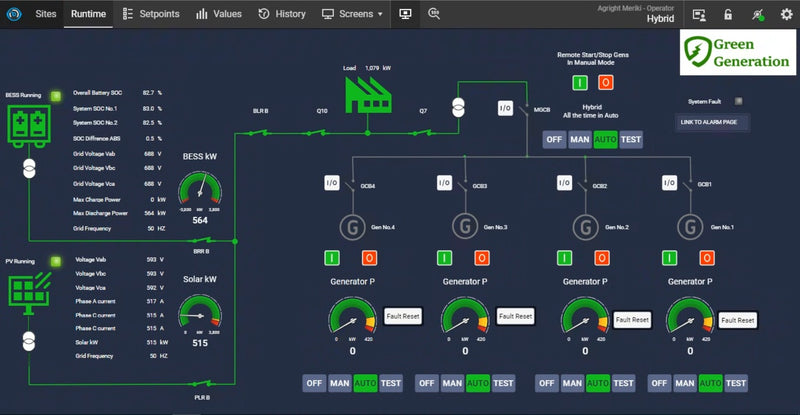The height and width of the screenshot is (415, 800).
Task: Click the BESS kW gauge
Action: point(200,191)
